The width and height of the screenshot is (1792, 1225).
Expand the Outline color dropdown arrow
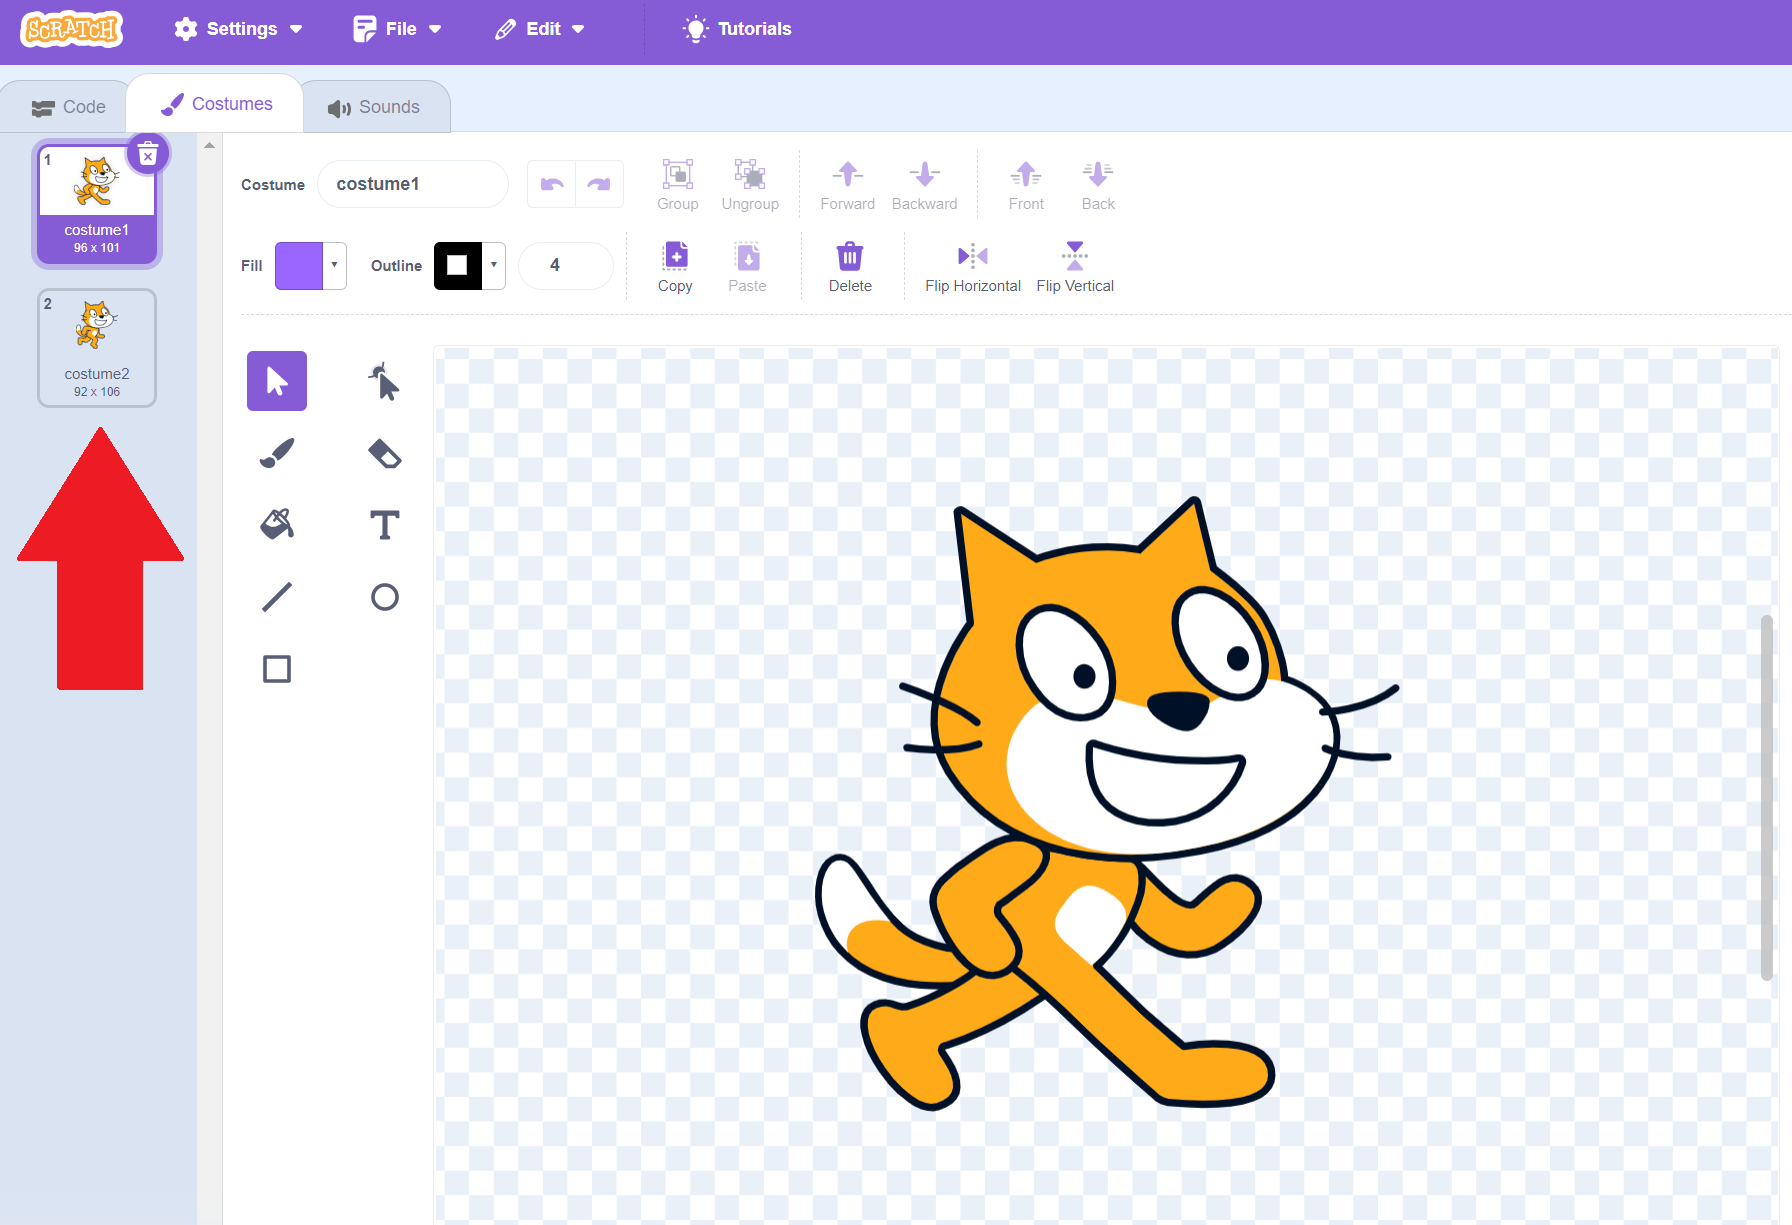[494, 265]
